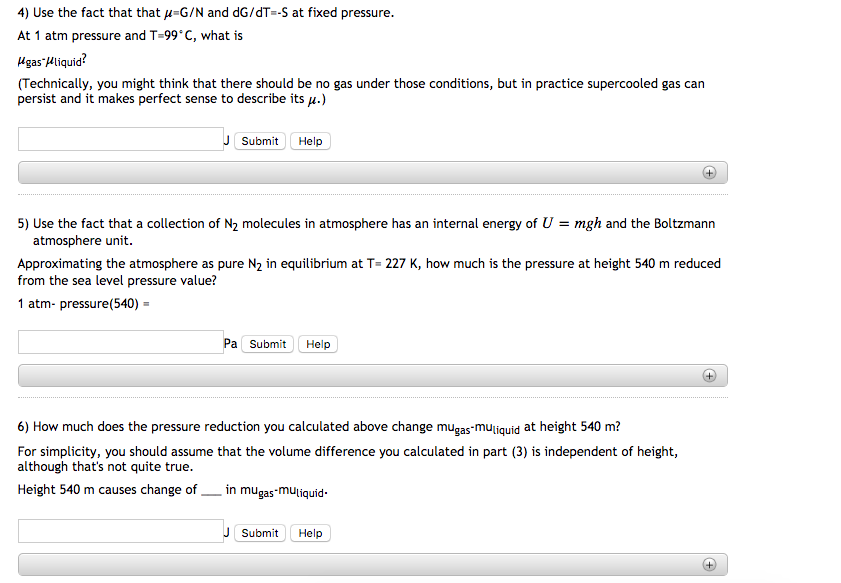Expand the gray bar below question 6
The height and width of the screenshot is (583, 841).
(372, 564)
